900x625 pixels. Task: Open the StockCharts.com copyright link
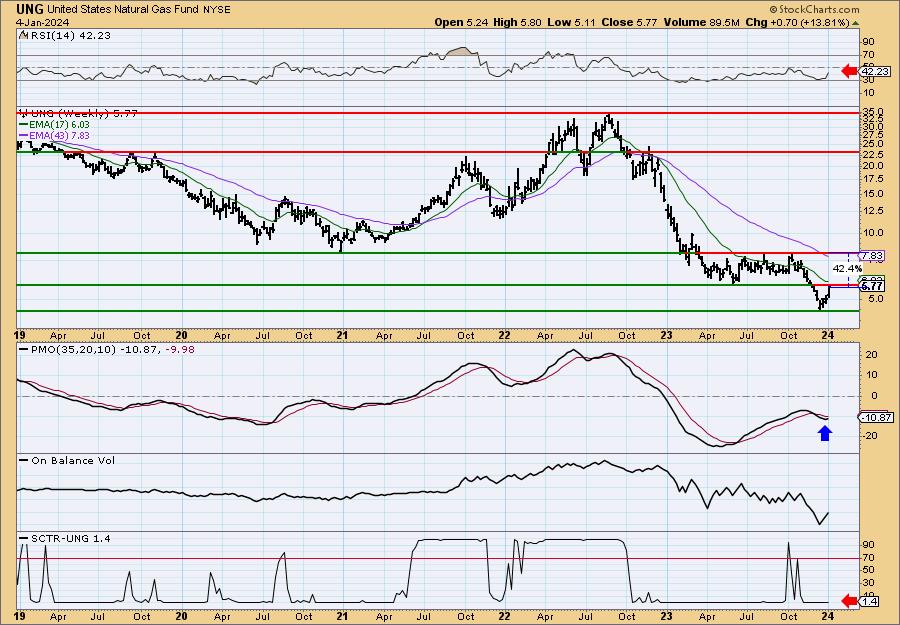(x=814, y=9)
